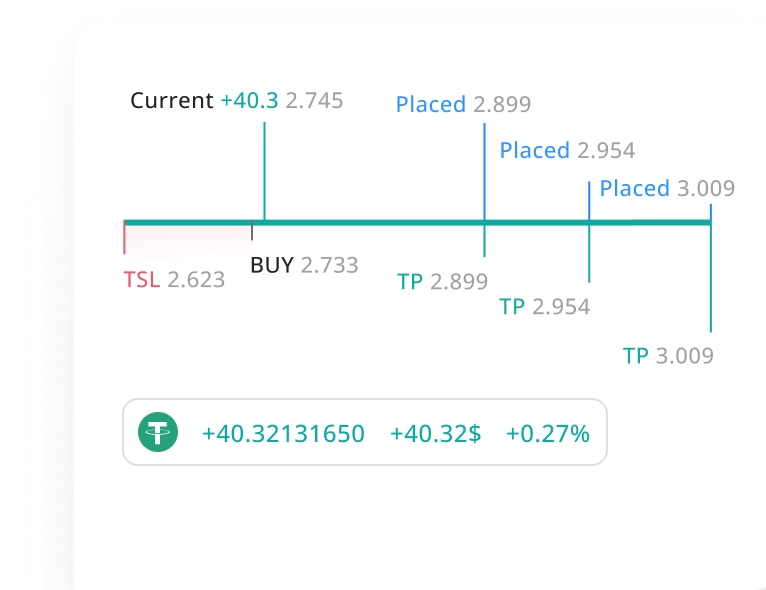Viewport: 766px width, 590px height.
Task: Select the Placed 3.009 order label
Action: click(667, 188)
